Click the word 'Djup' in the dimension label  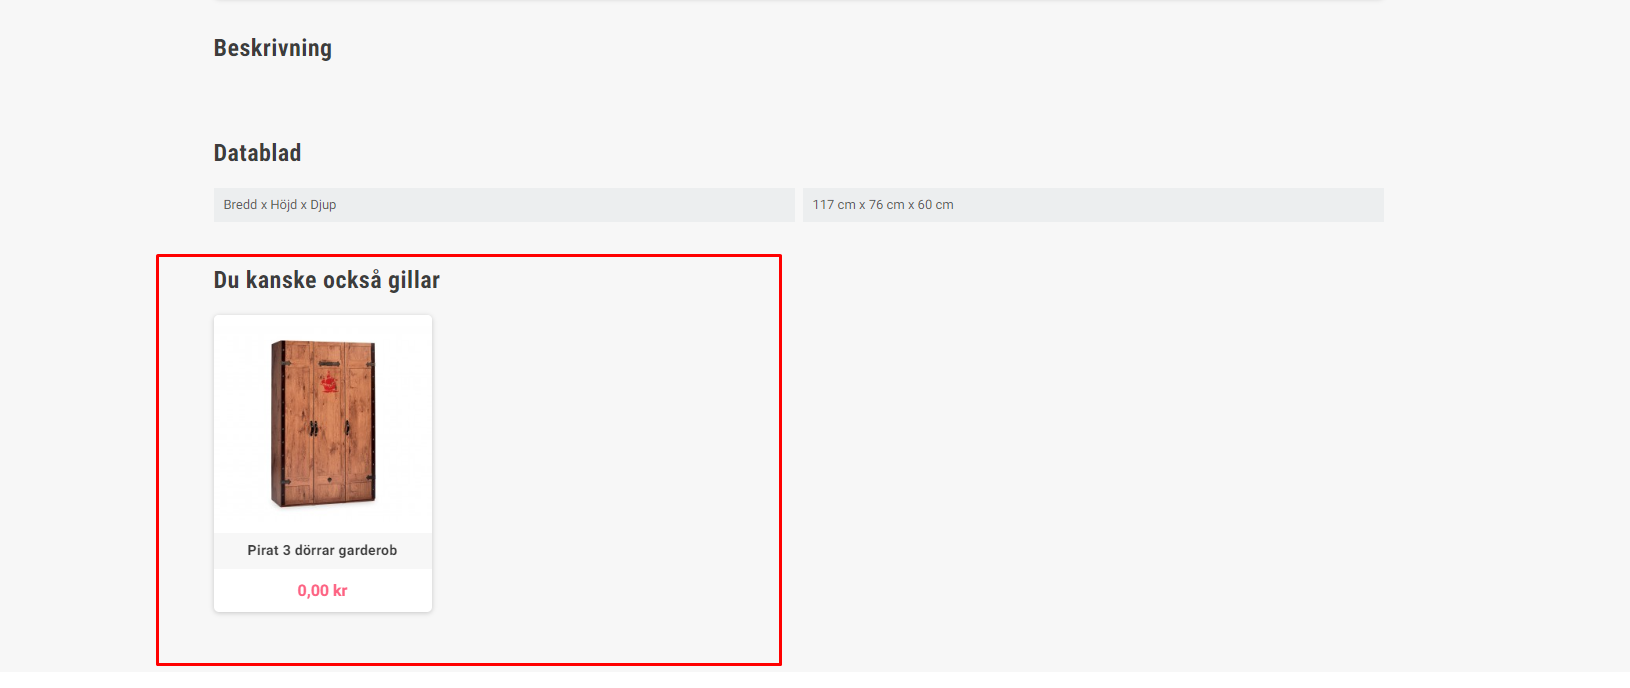point(323,205)
